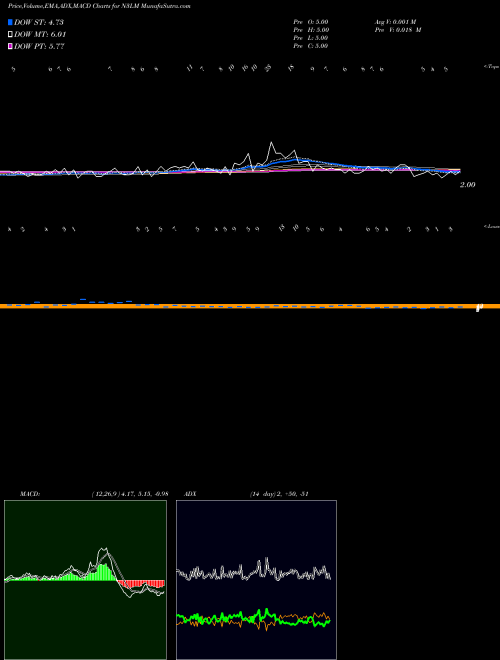Click the chart title mentioning NSLM MunafaSutra.com
500x660 pixels.
99,6
